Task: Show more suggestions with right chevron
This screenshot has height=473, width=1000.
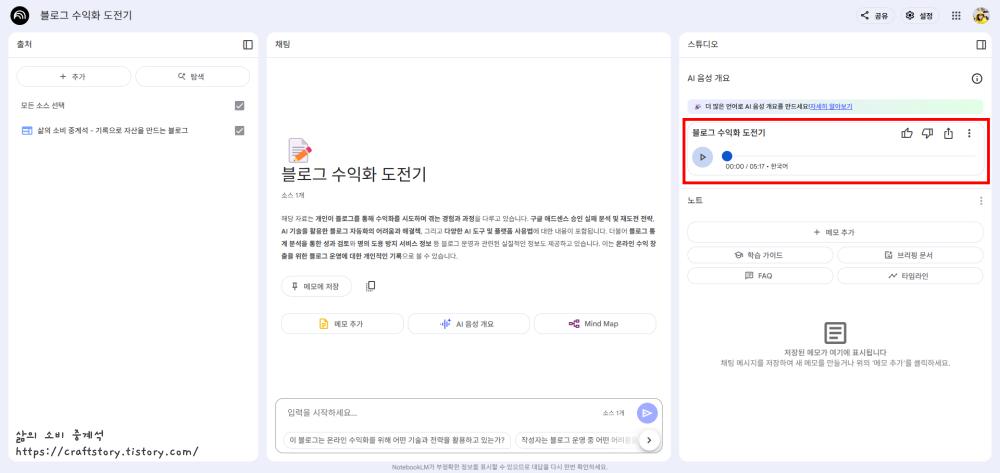Action: [649, 440]
